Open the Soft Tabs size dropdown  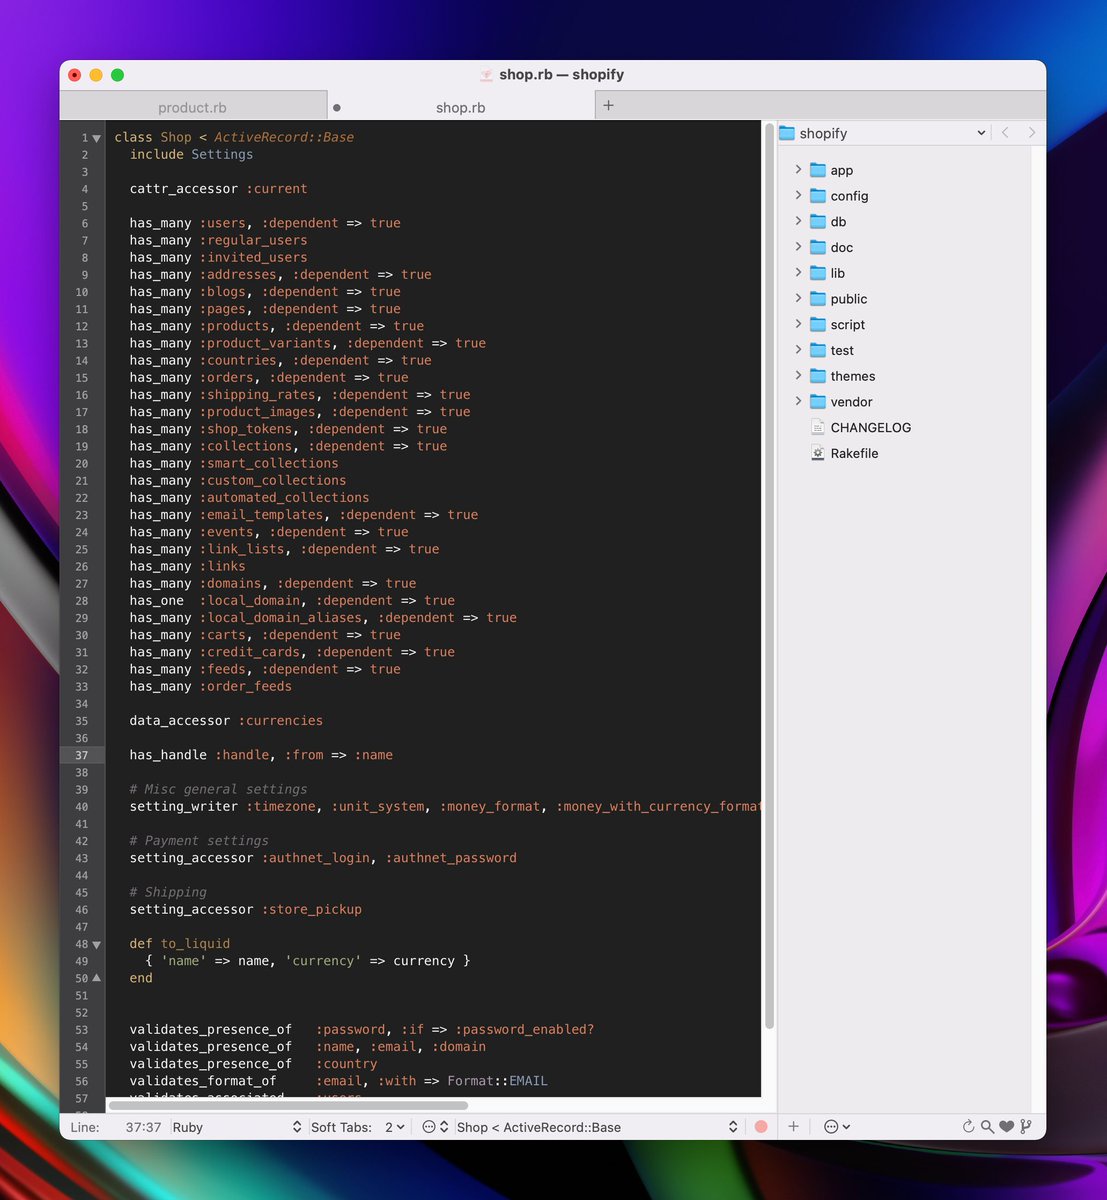[x=395, y=1127]
